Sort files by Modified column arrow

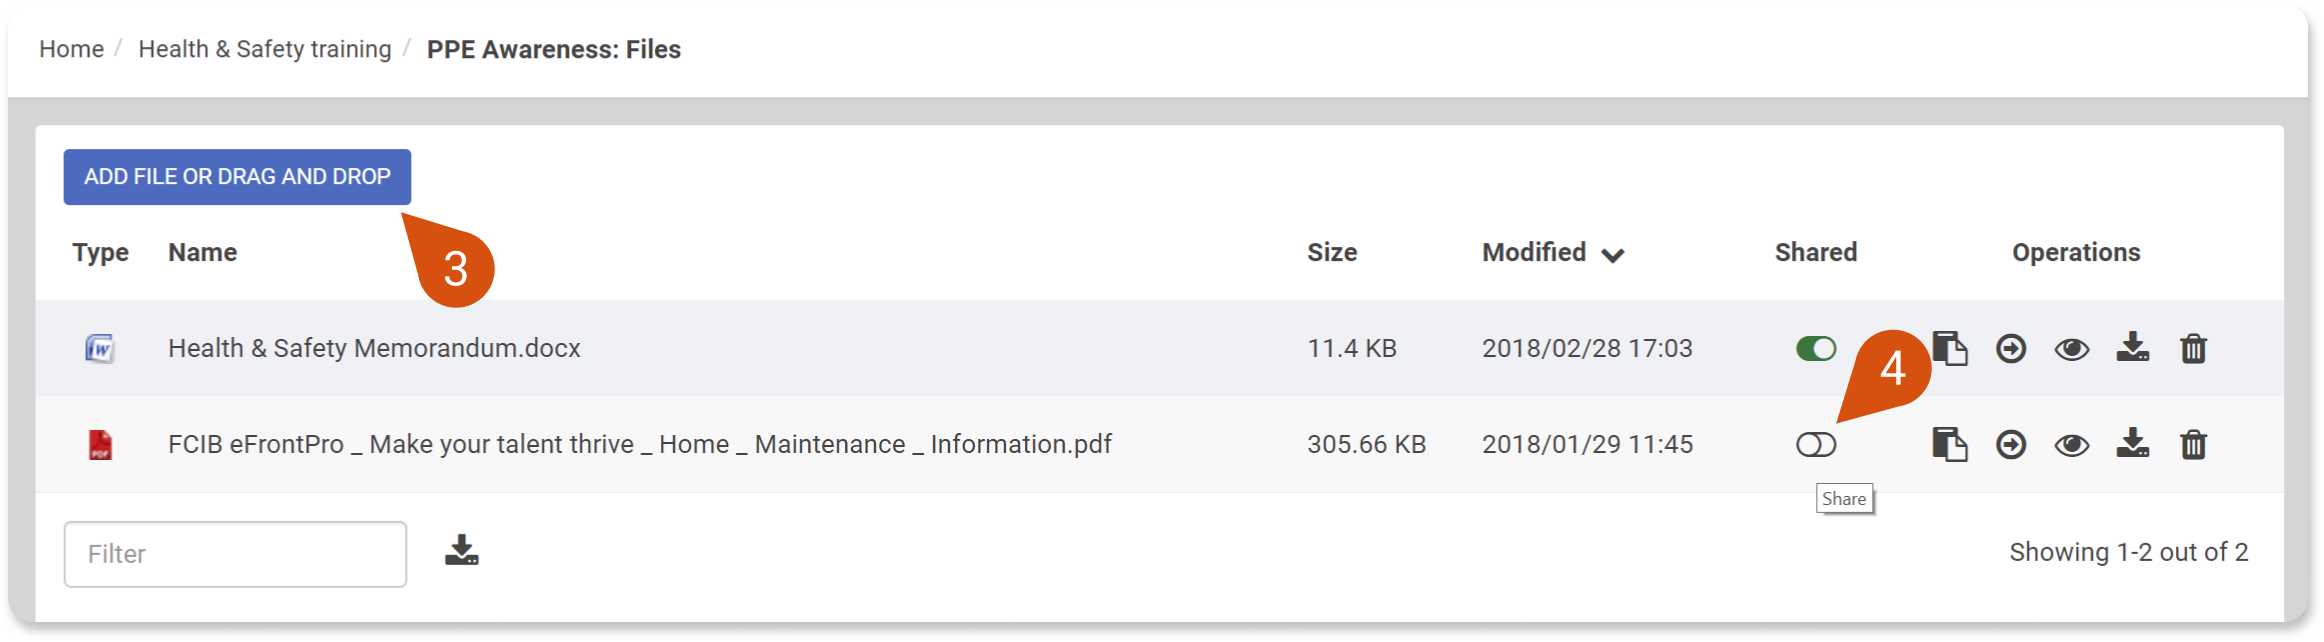point(1613,255)
